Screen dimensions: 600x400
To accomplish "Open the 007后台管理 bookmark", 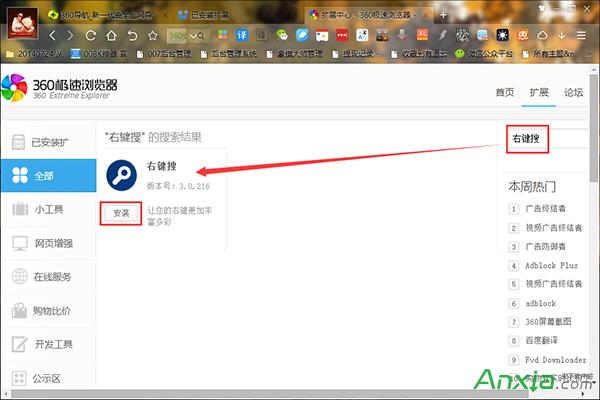I will (x=165, y=54).
